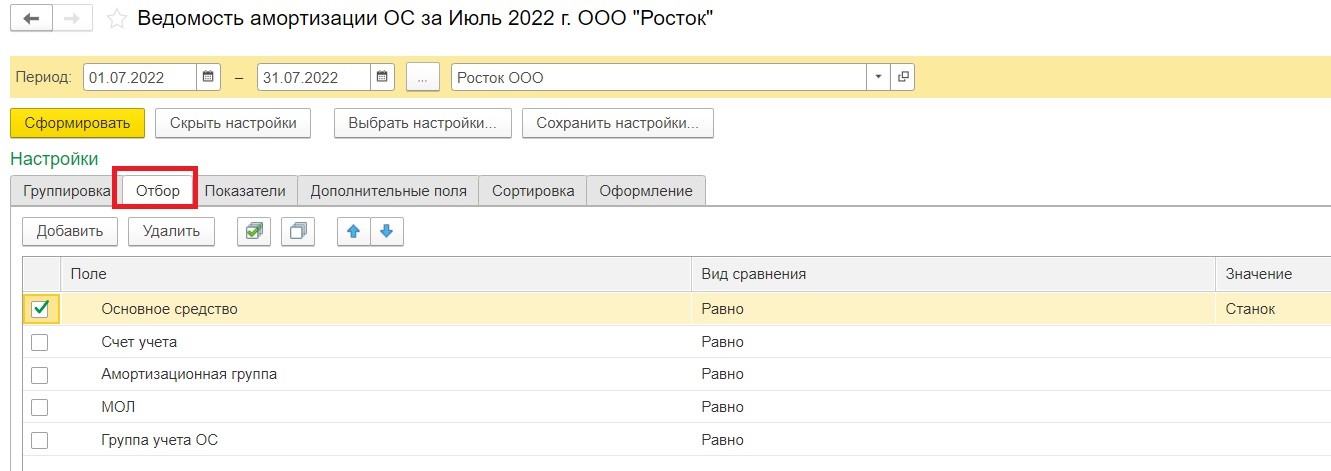Open calendar for start date 01.07.2022
Image resolution: width=1331 pixels, height=471 pixels.
click(x=209, y=77)
